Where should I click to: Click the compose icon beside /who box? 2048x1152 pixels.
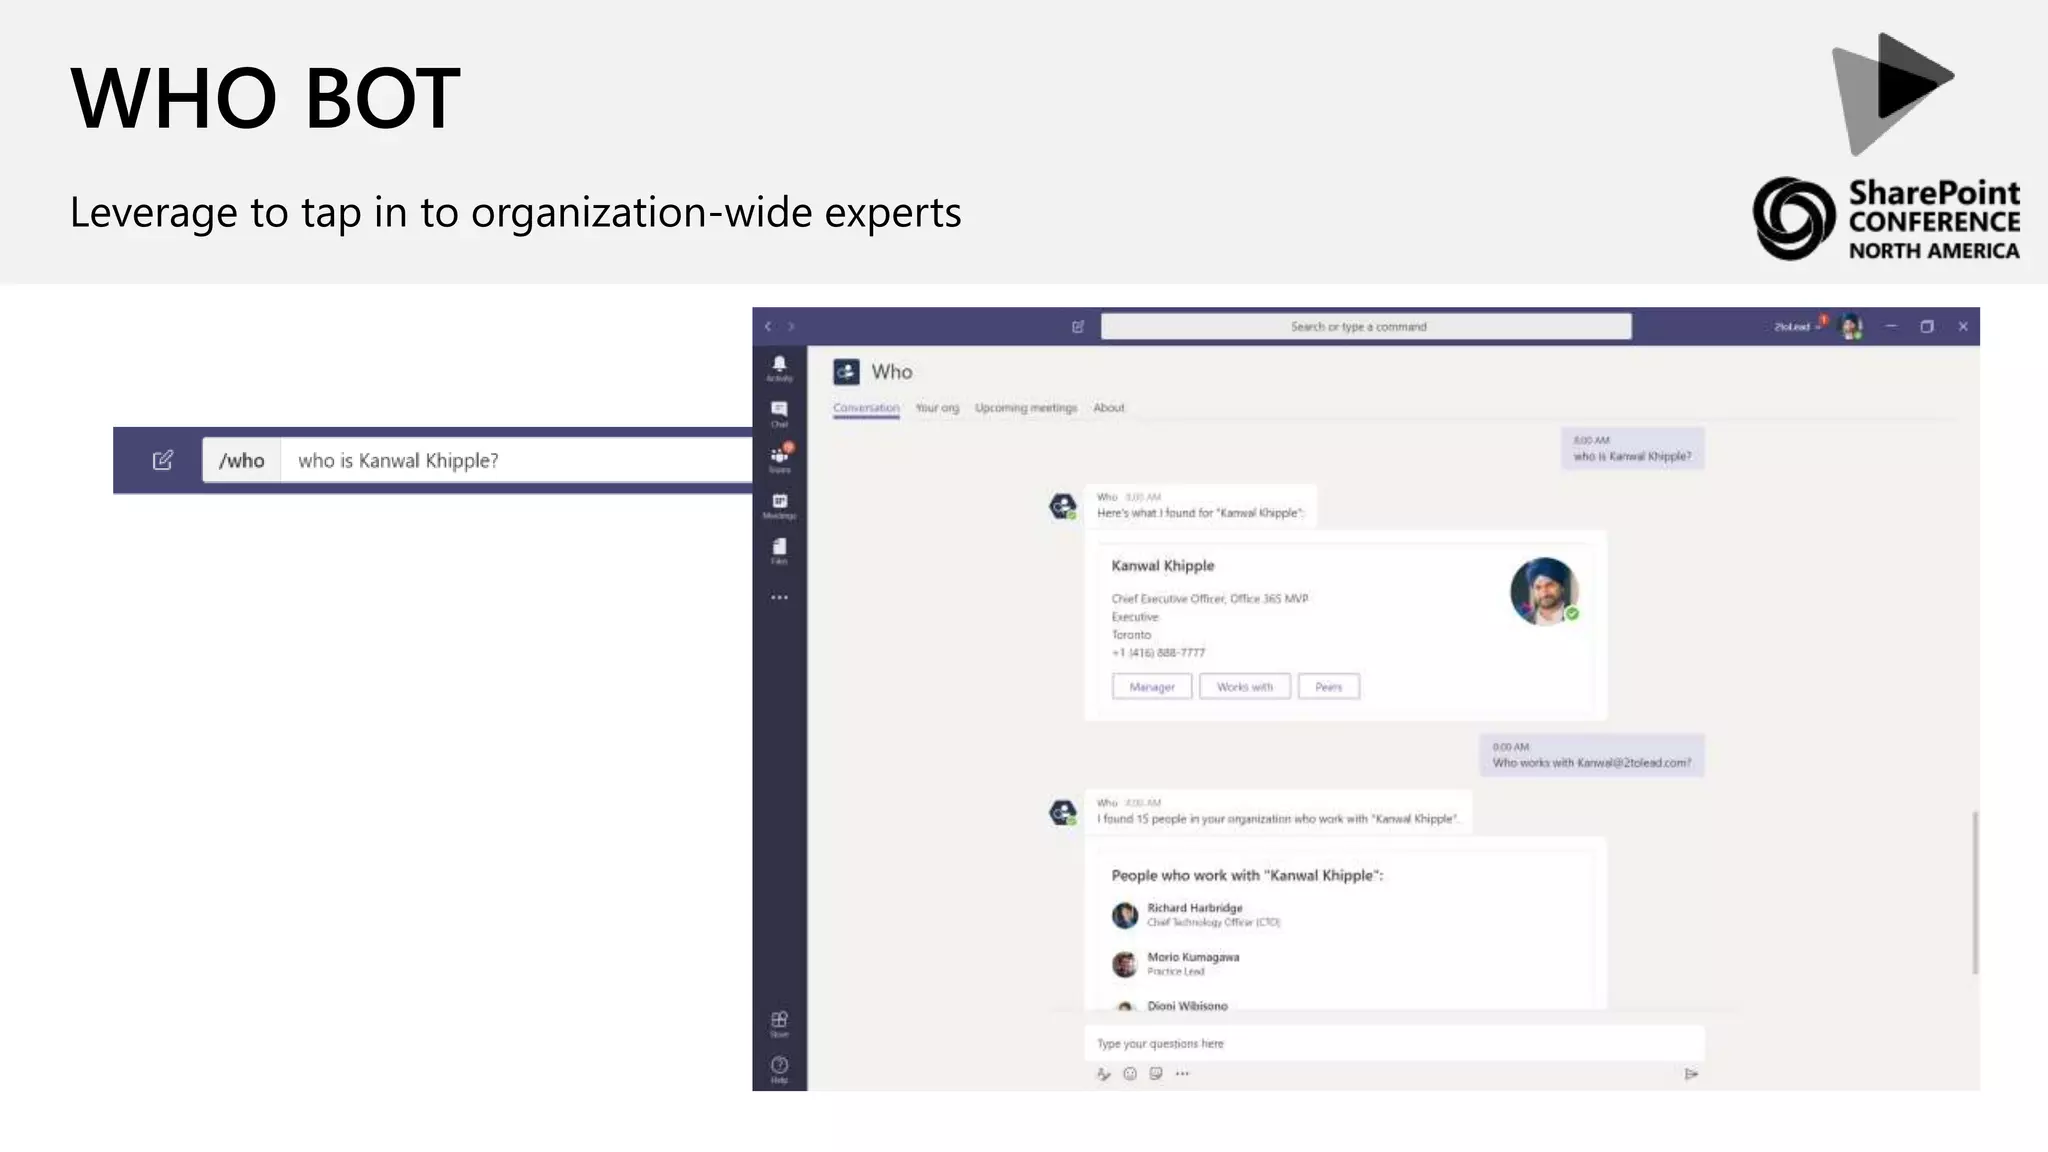click(x=162, y=460)
